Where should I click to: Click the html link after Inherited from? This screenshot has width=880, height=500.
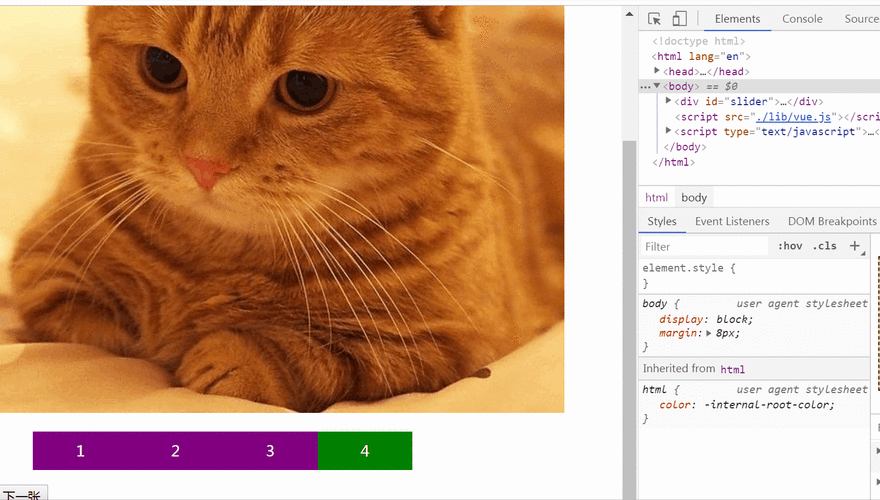(732, 369)
